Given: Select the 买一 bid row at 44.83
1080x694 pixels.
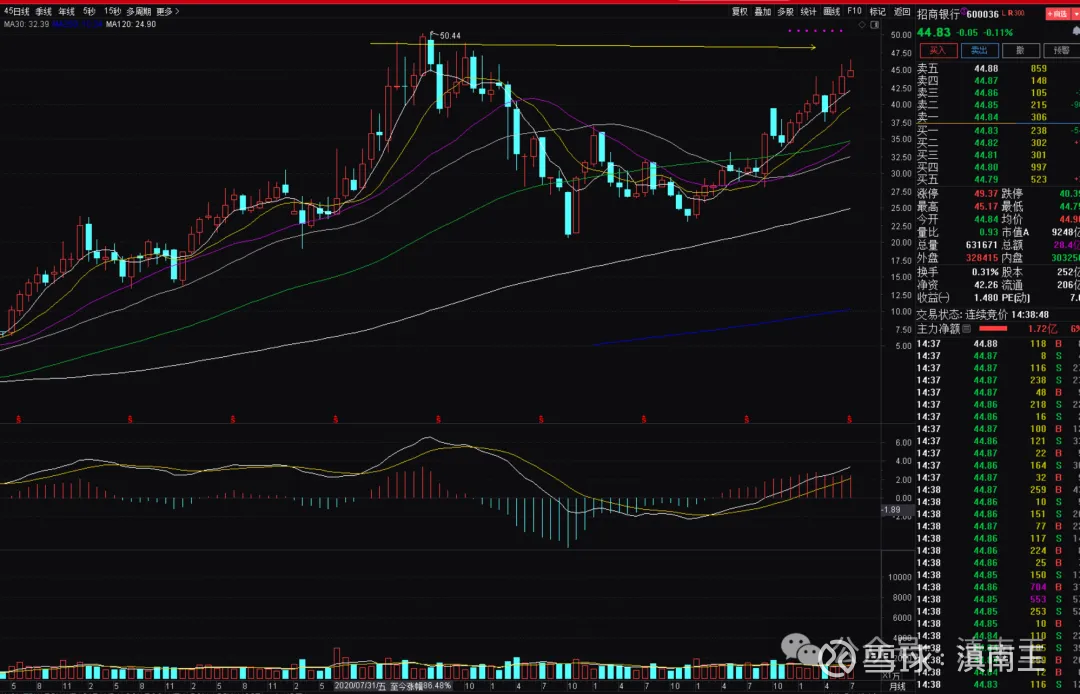Looking at the screenshot, I should coord(998,130).
